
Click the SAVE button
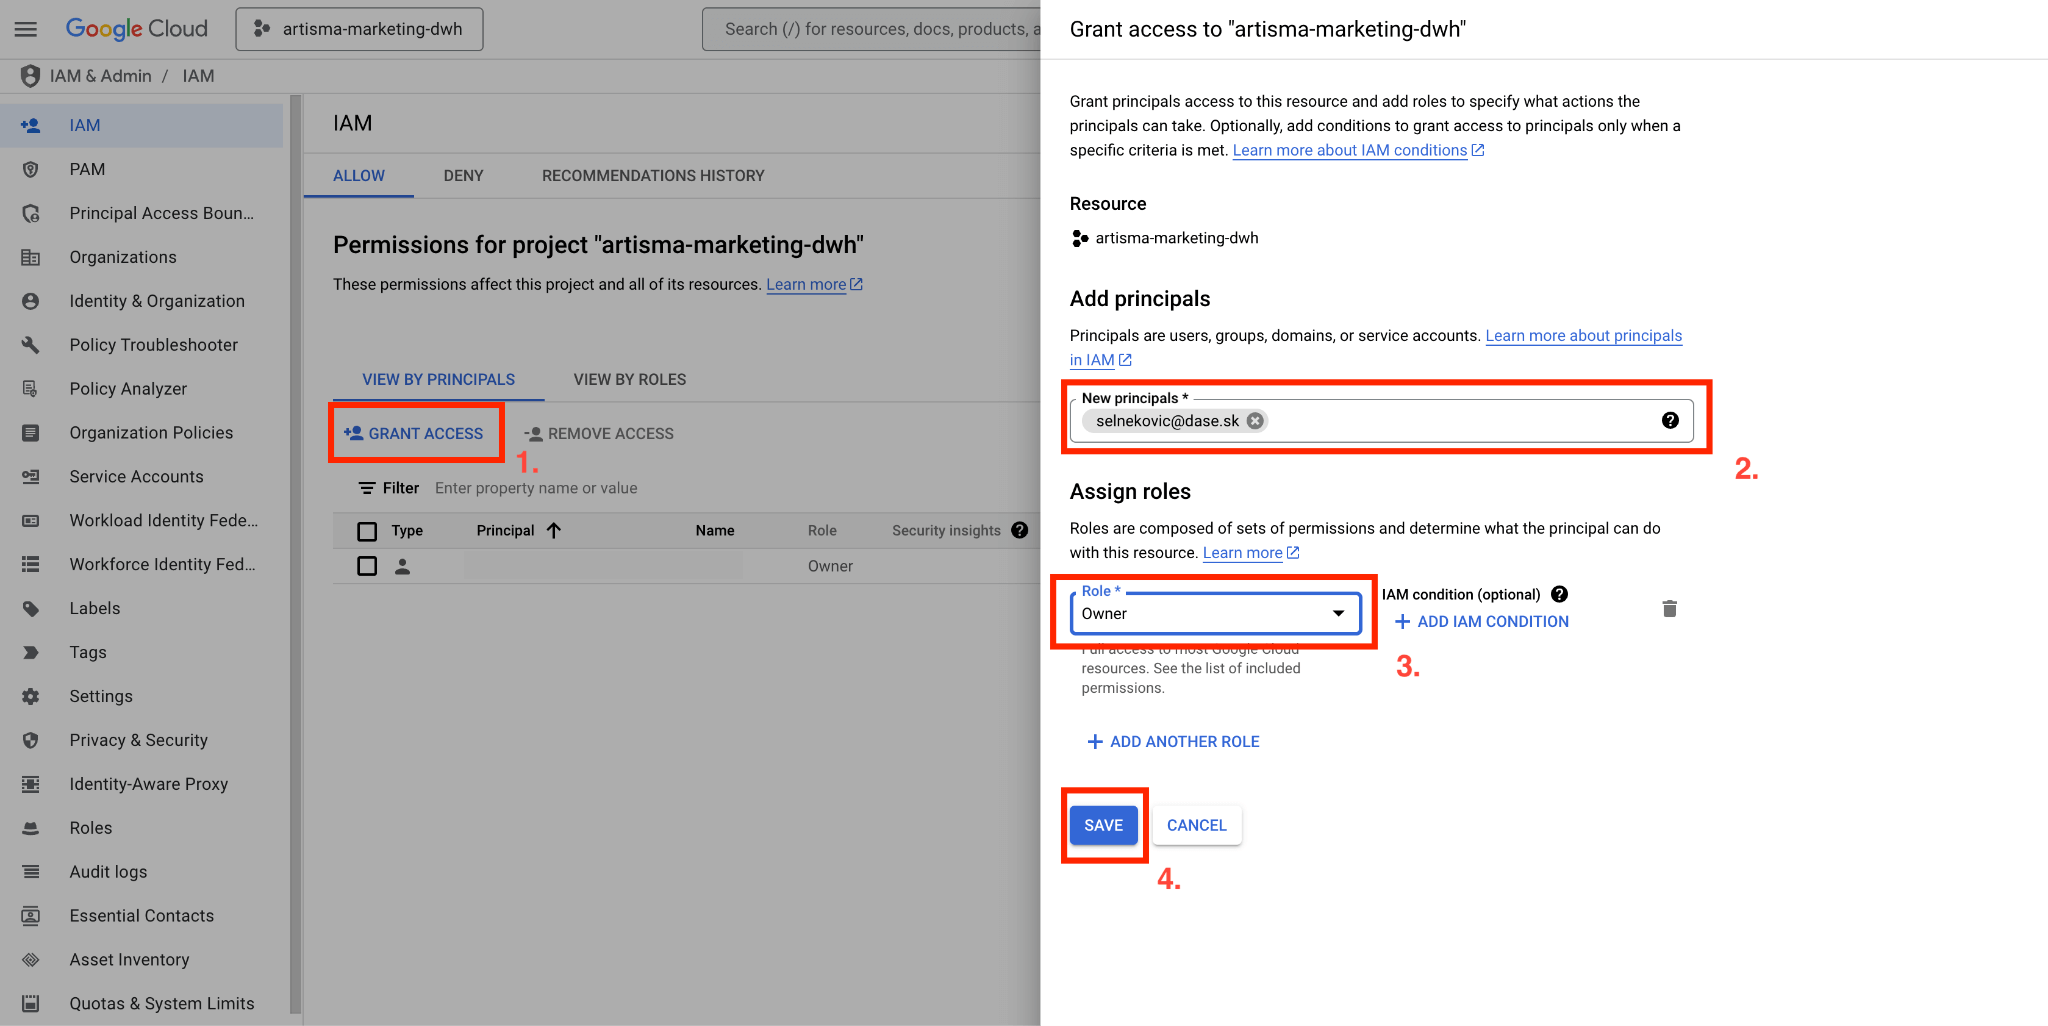1104,826
